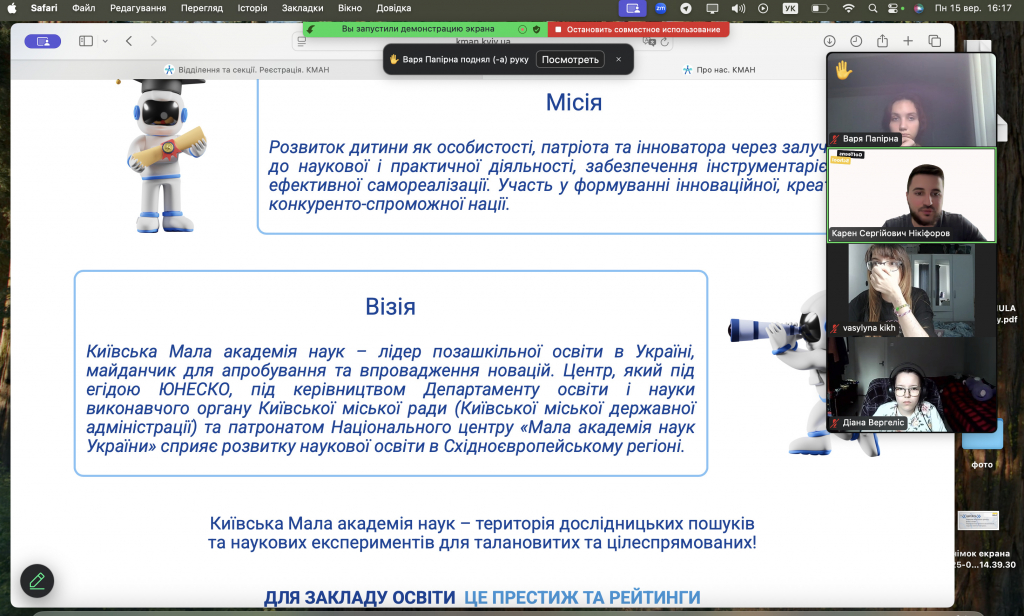Viewport: 1024px width, 616px height.
Task: Click the Місія heading
Action: [574, 103]
